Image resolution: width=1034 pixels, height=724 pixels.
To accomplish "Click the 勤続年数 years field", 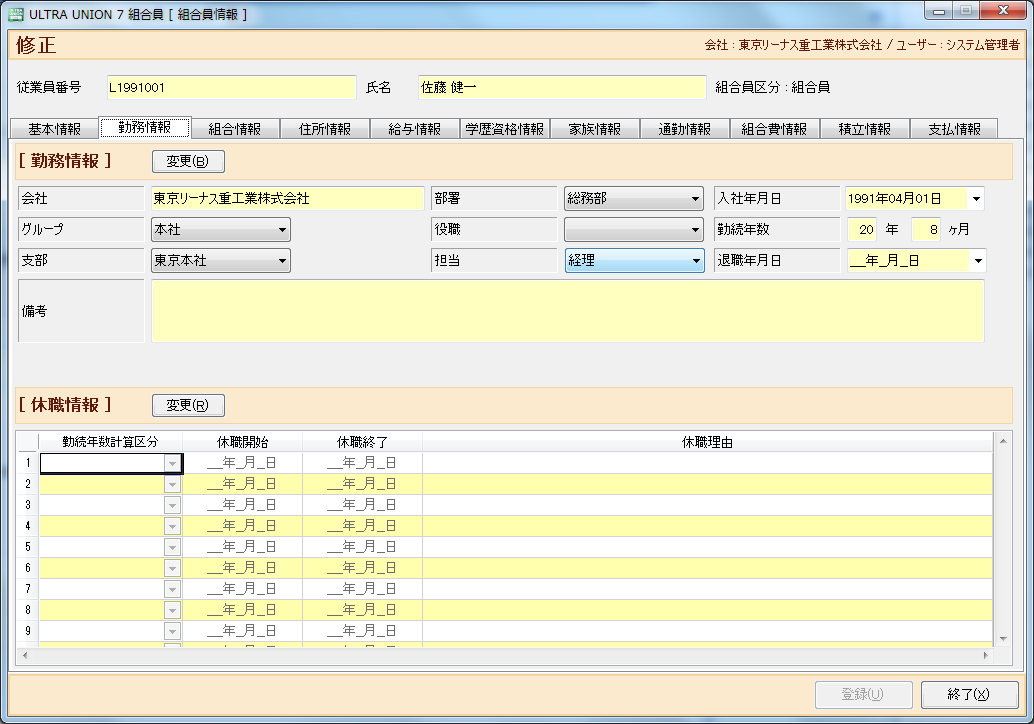I will [x=862, y=229].
